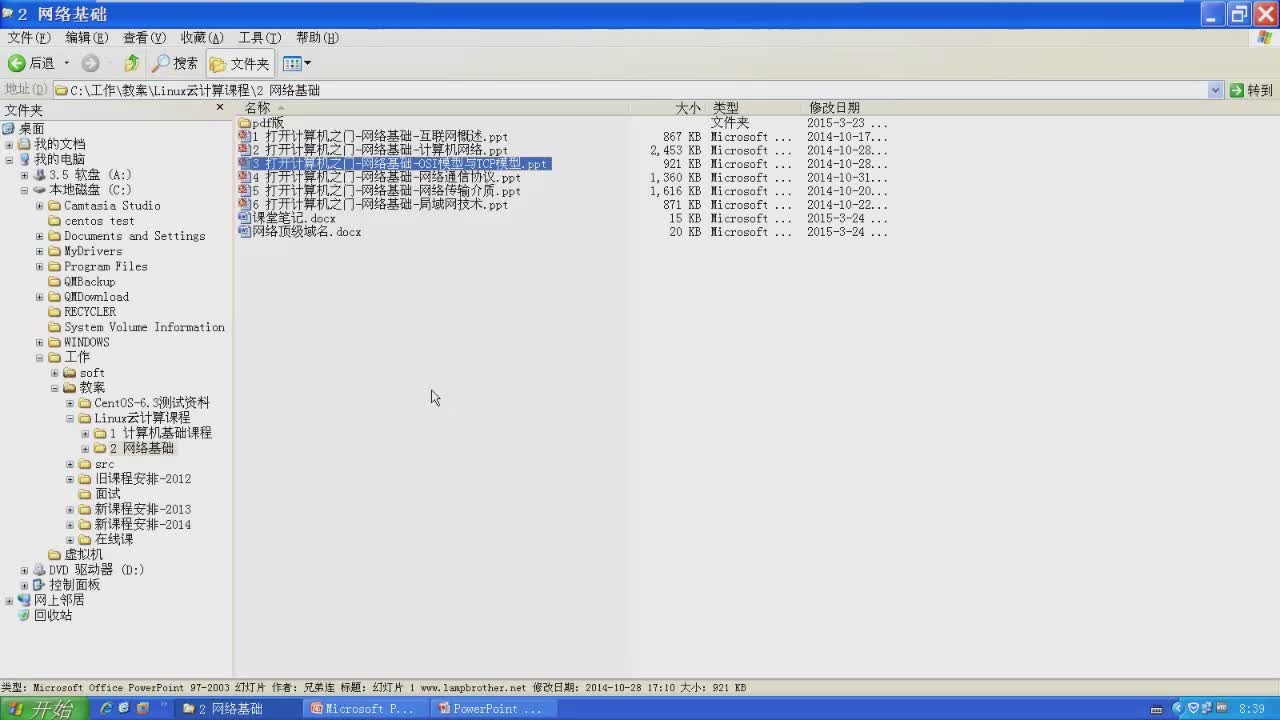Click the Go (转到) button
Viewport: 1280px width, 720px height.
point(1252,90)
